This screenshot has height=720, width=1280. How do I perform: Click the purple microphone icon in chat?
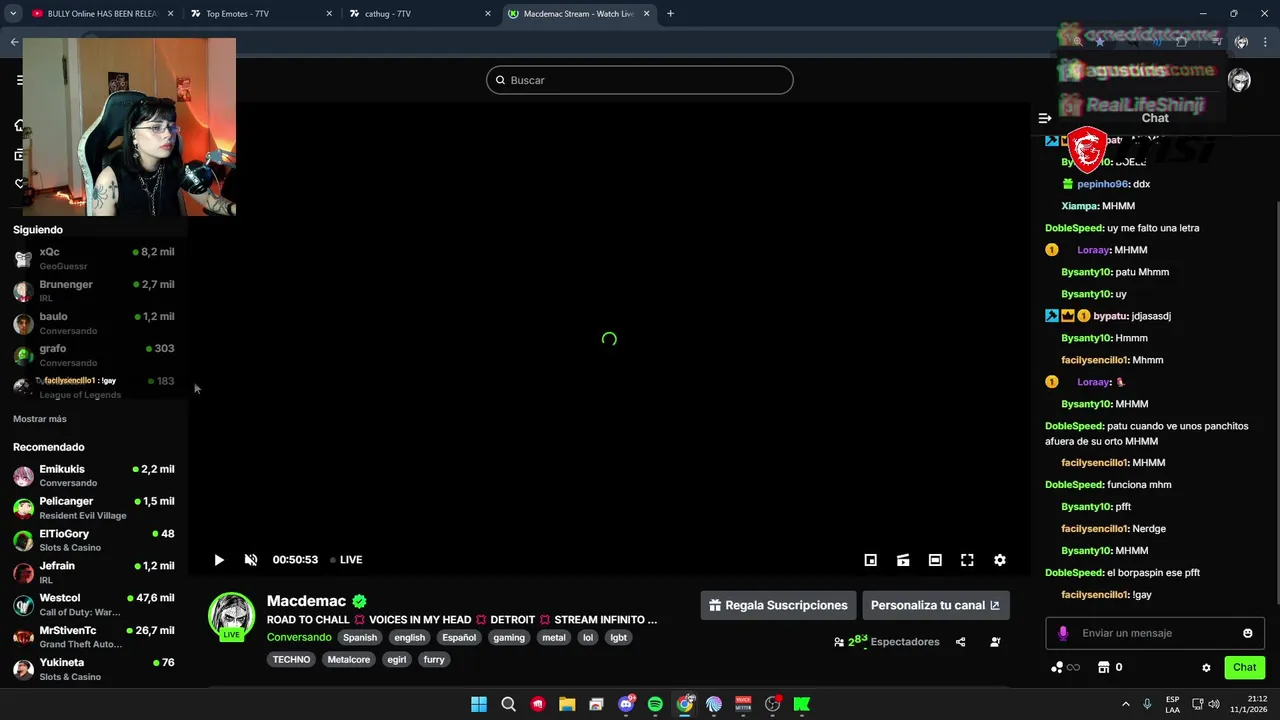pyautogui.click(x=1063, y=633)
